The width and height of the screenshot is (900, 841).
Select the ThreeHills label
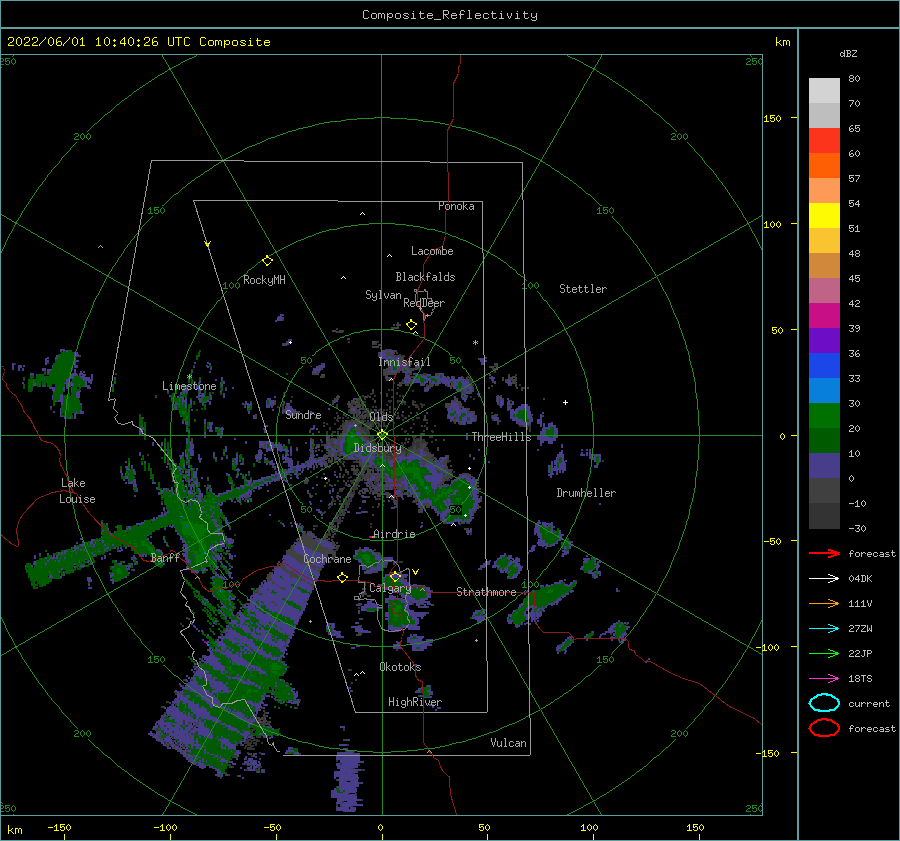tap(502, 437)
